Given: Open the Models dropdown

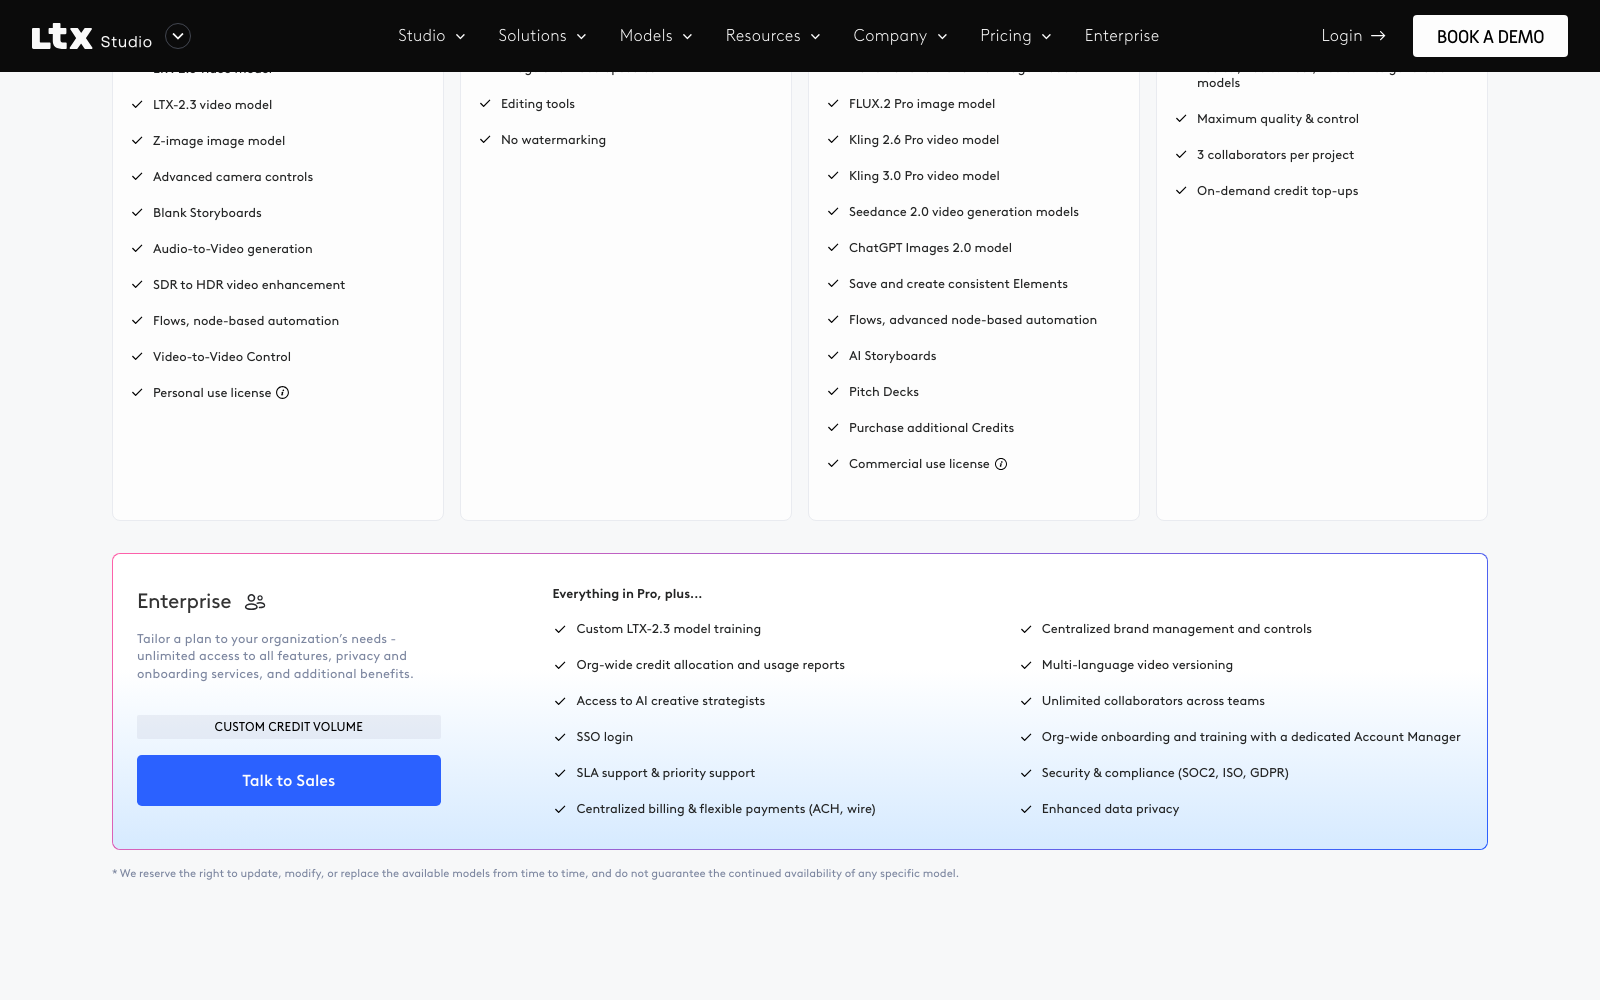Looking at the screenshot, I should [656, 36].
